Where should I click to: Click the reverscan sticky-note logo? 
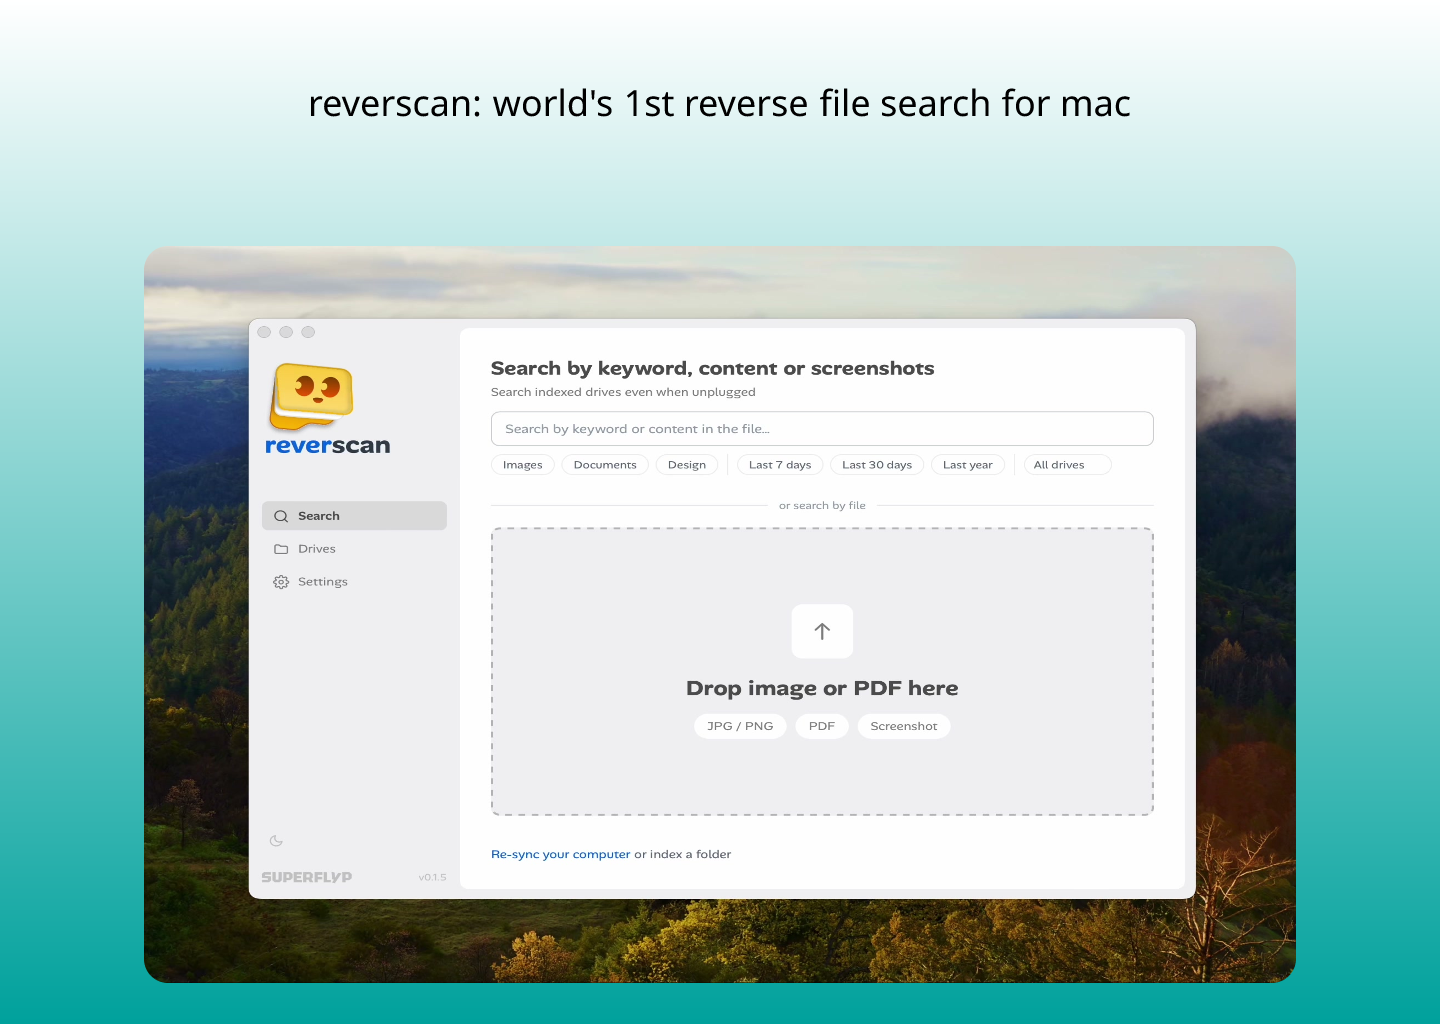point(311,395)
